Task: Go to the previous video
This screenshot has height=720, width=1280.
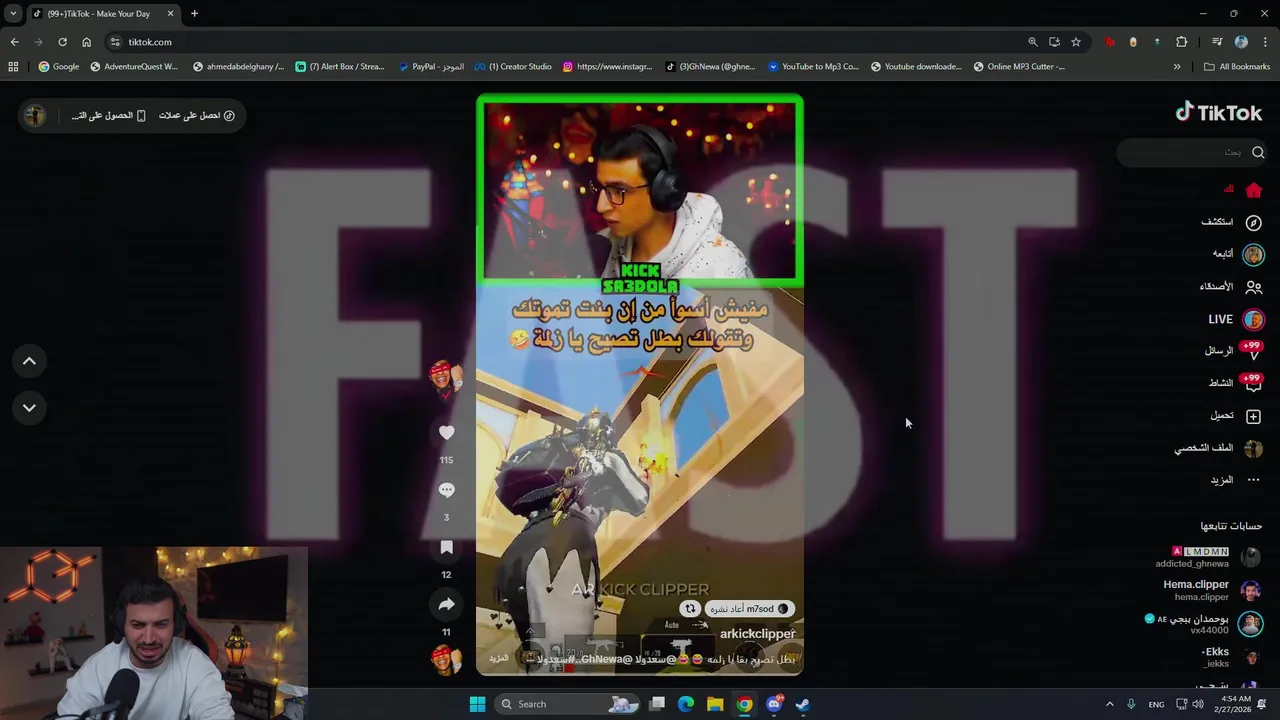Action: pyautogui.click(x=29, y=361)
